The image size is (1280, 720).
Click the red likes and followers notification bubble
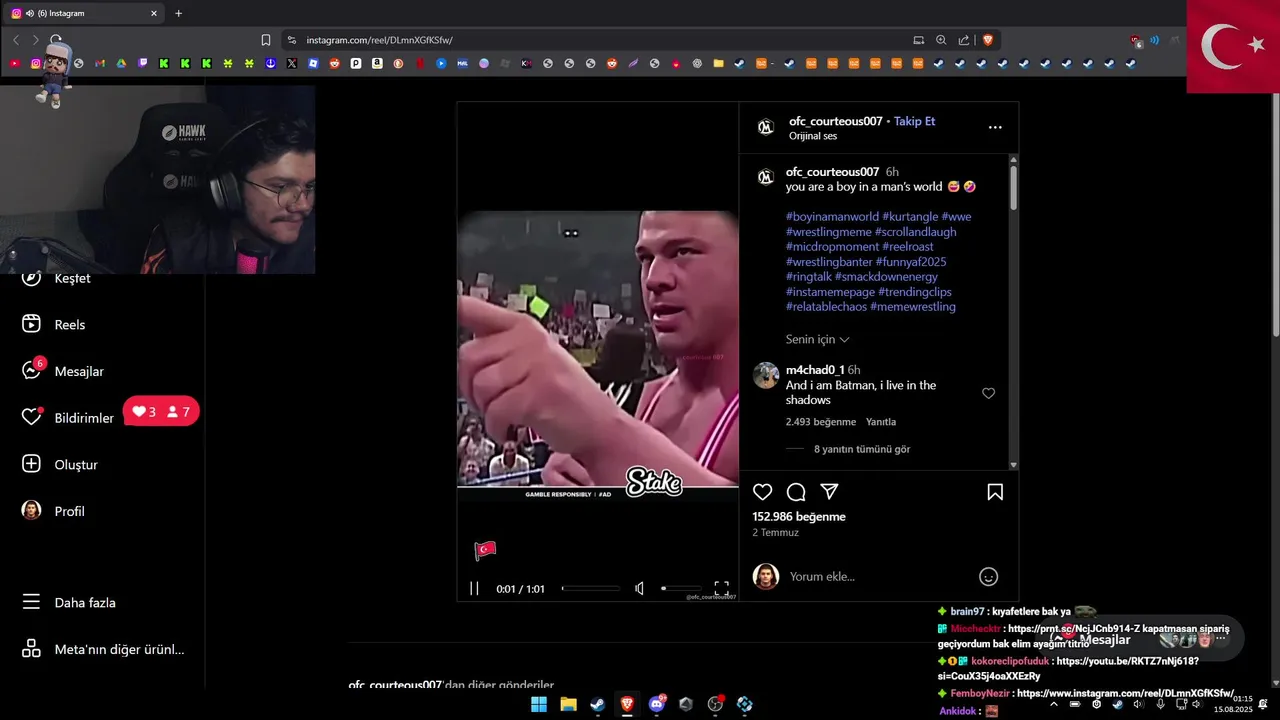tap(161, 412)
